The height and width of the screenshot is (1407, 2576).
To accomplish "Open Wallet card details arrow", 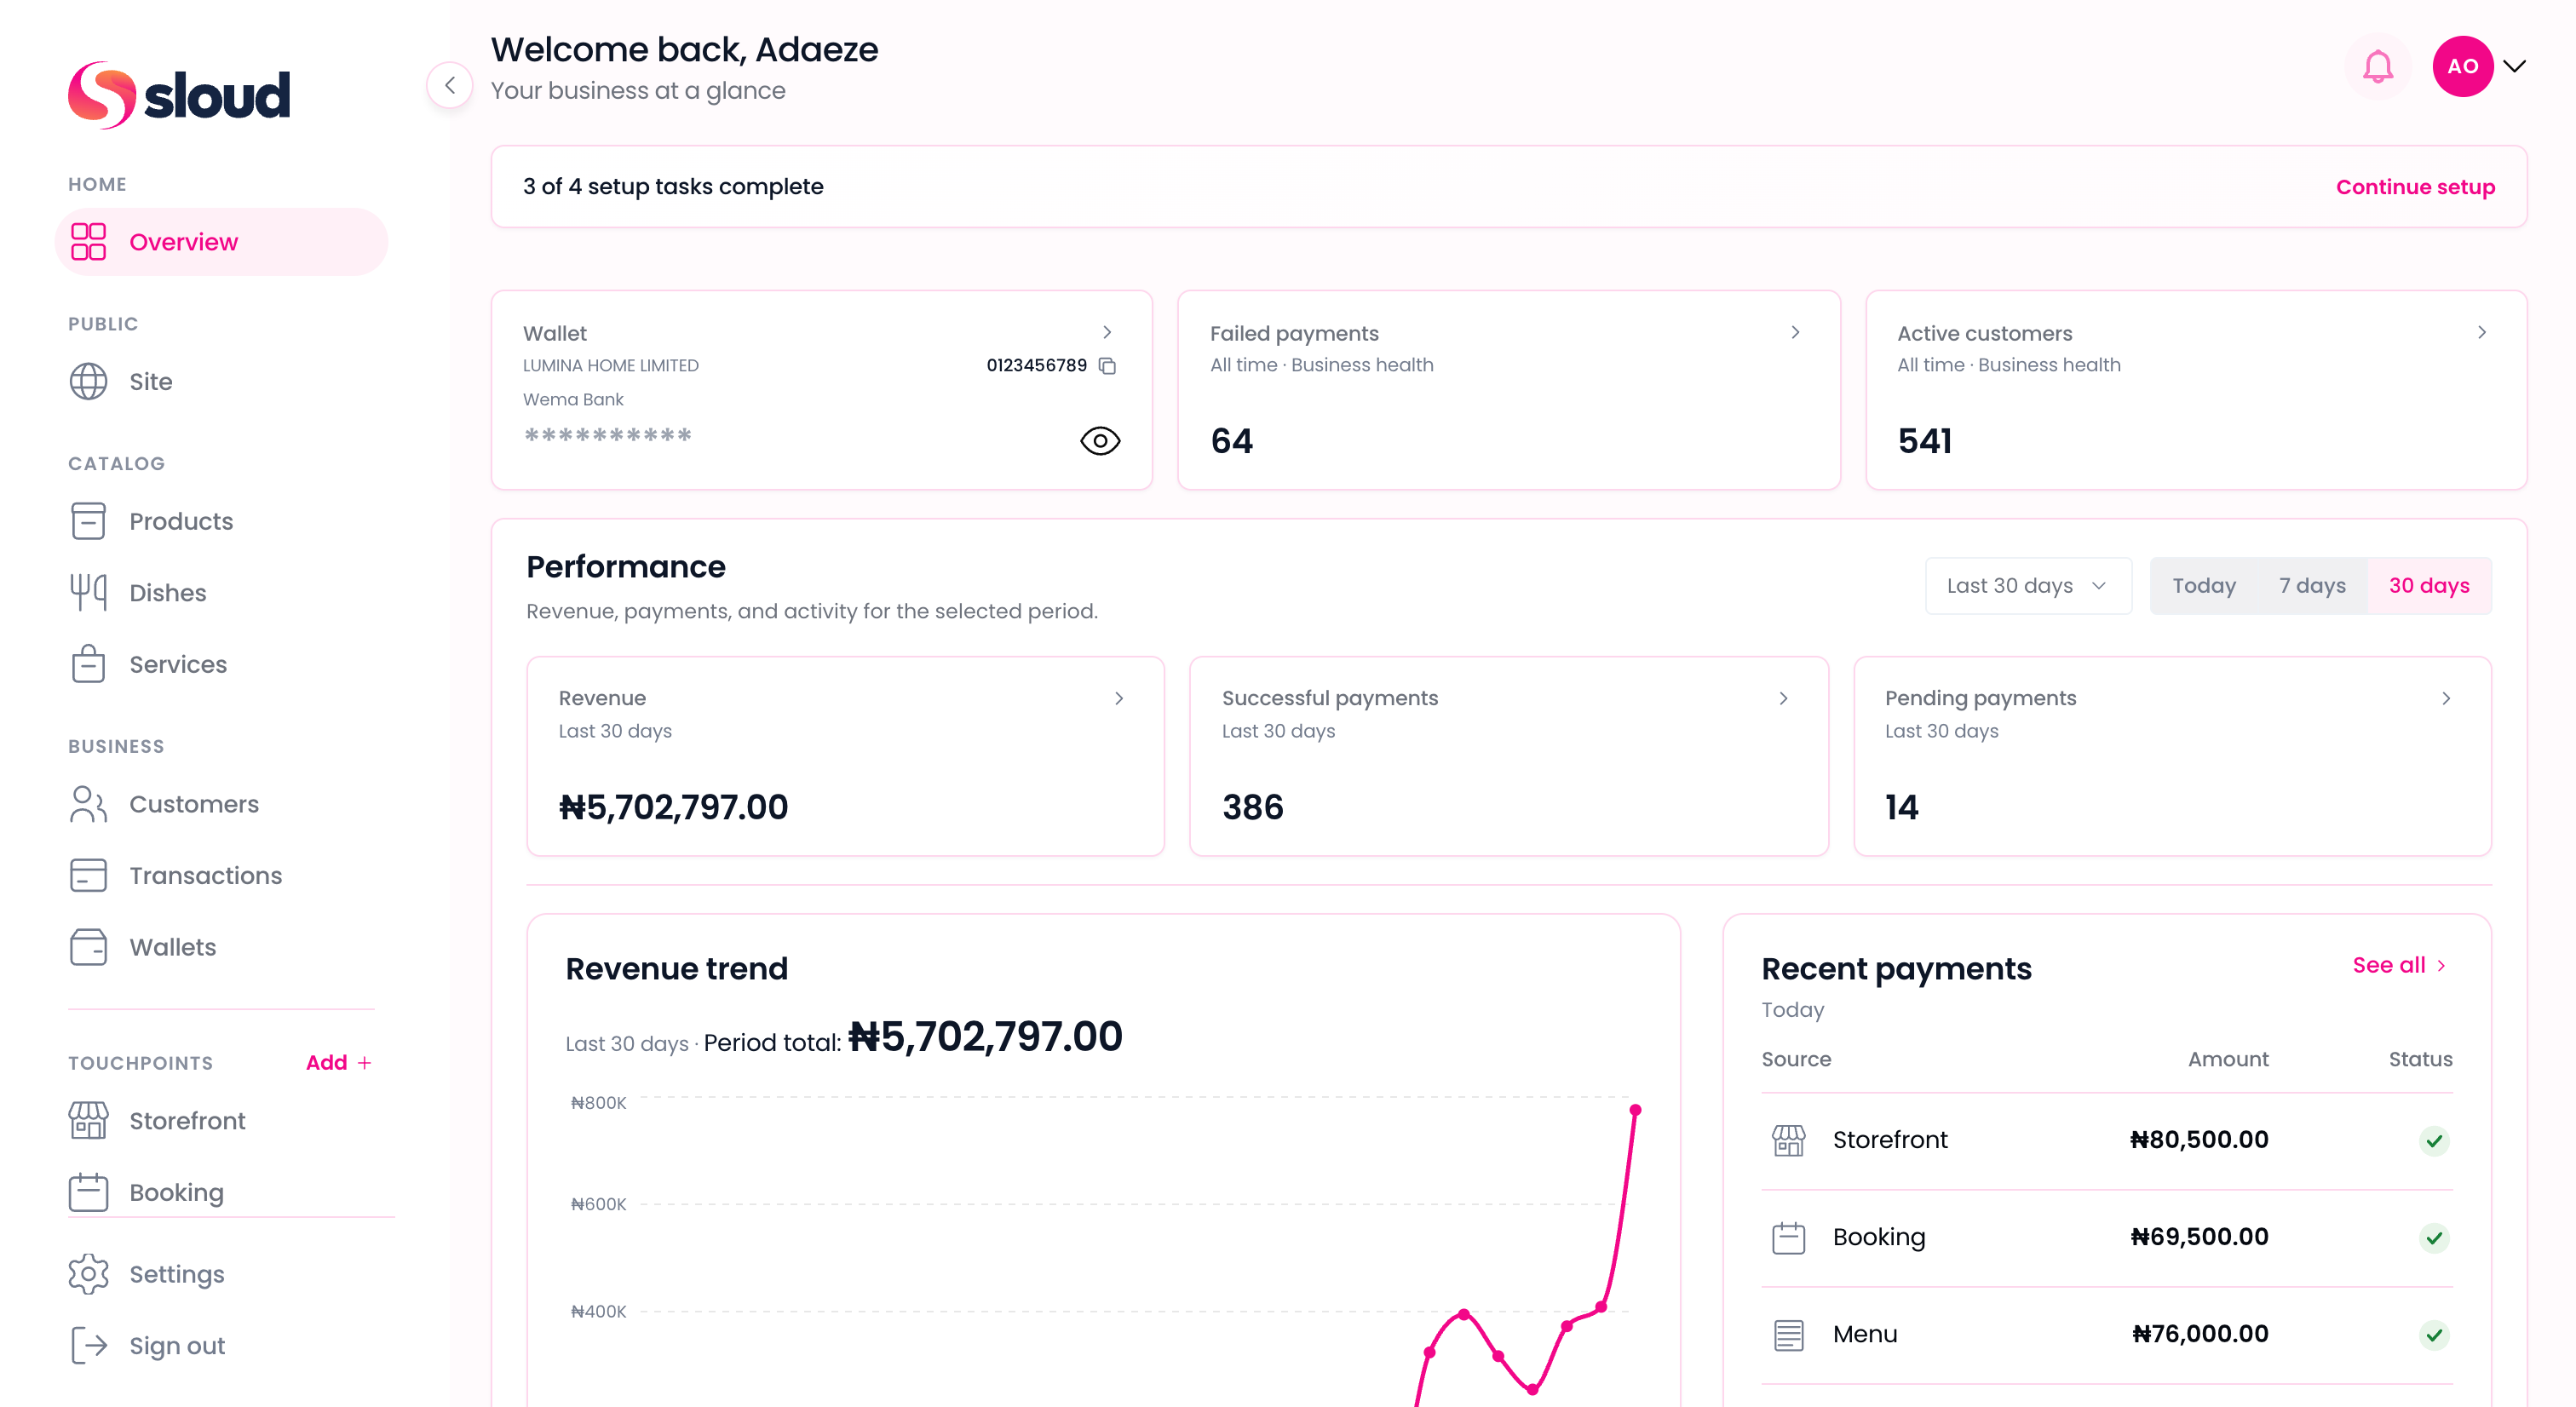I will tap(1107, 332).
